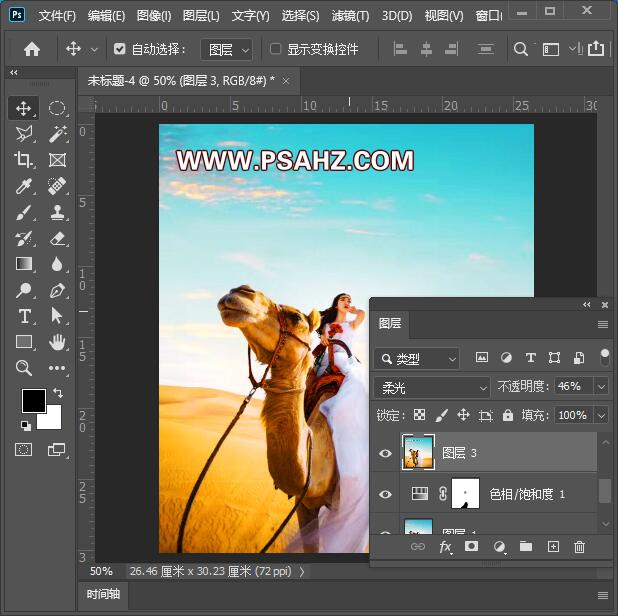Select the Gradient tool
618x616 pixels.
point(24,264)
